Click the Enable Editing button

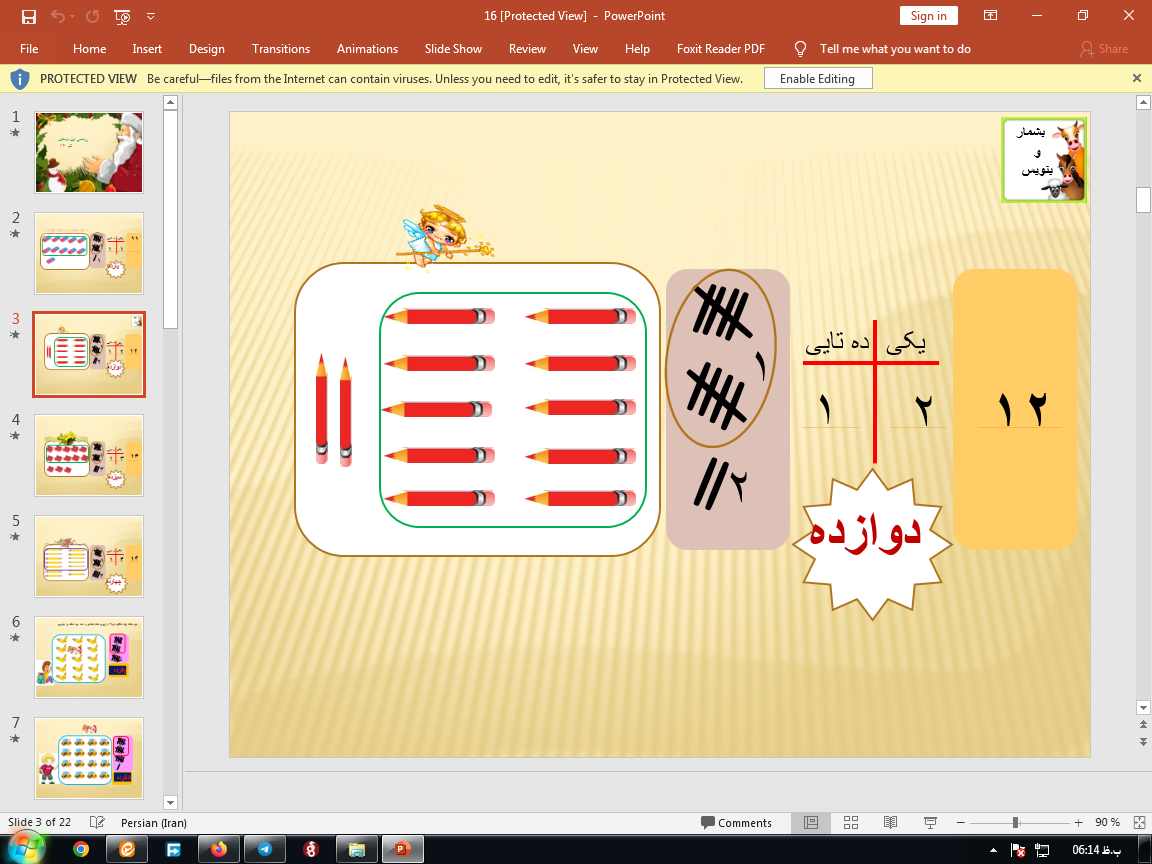coord(817,78)
